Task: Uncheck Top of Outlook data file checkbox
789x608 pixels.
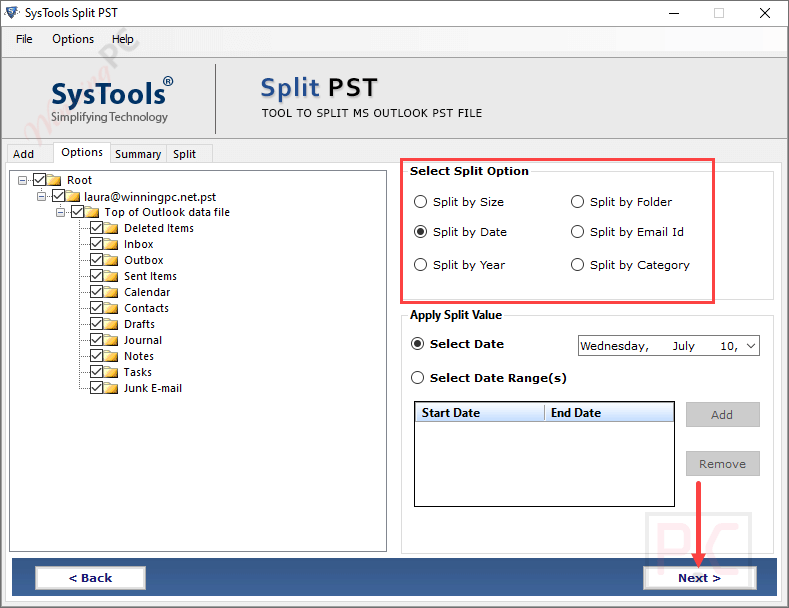Action: pos(77,211)
